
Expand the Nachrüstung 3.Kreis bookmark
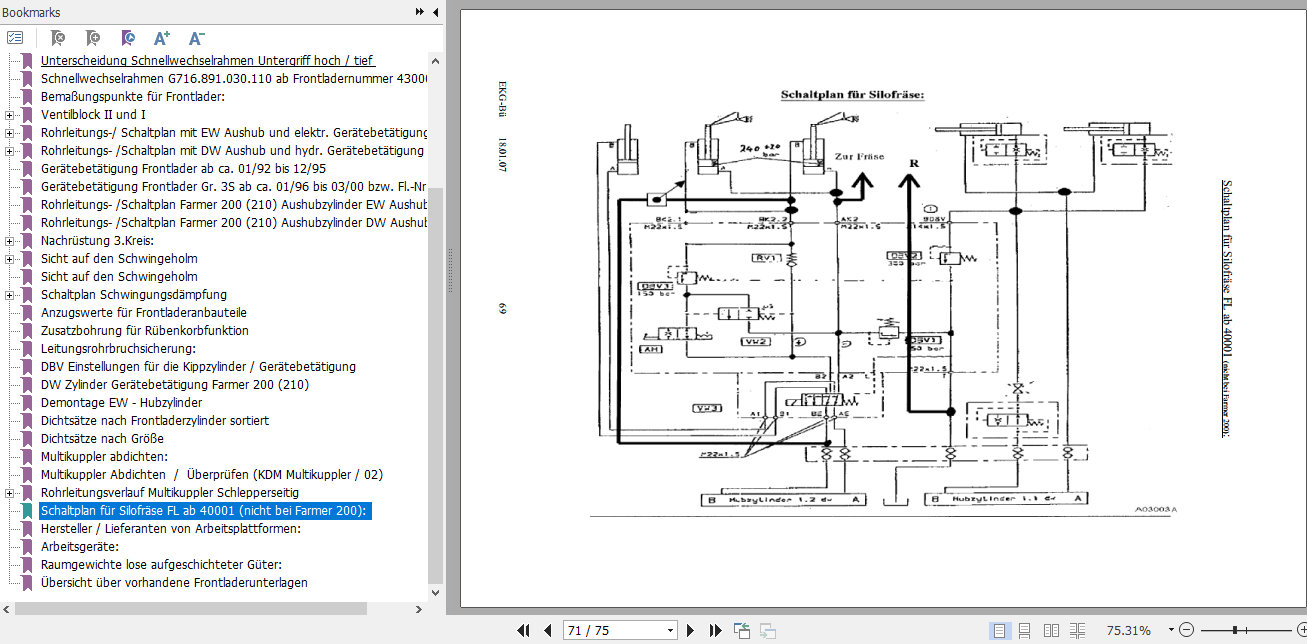pyautogui.click(x=9, y=241)
